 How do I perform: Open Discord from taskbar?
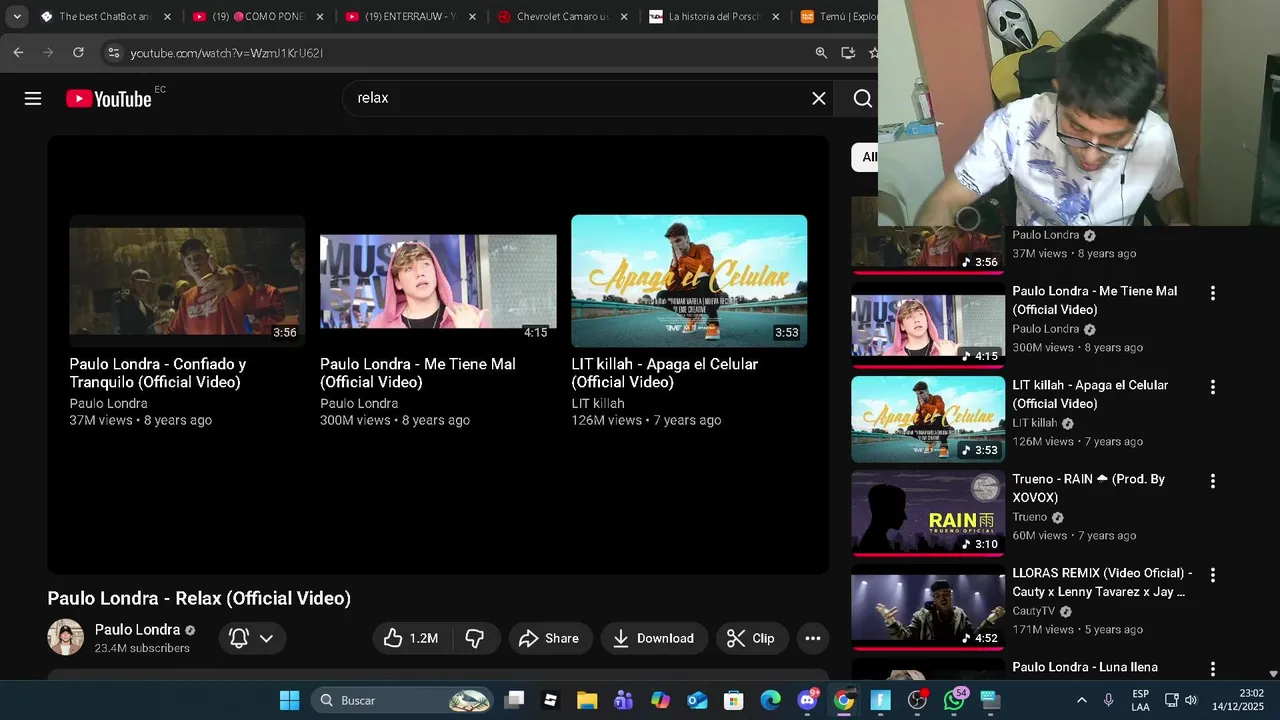(x=807, y=700)
